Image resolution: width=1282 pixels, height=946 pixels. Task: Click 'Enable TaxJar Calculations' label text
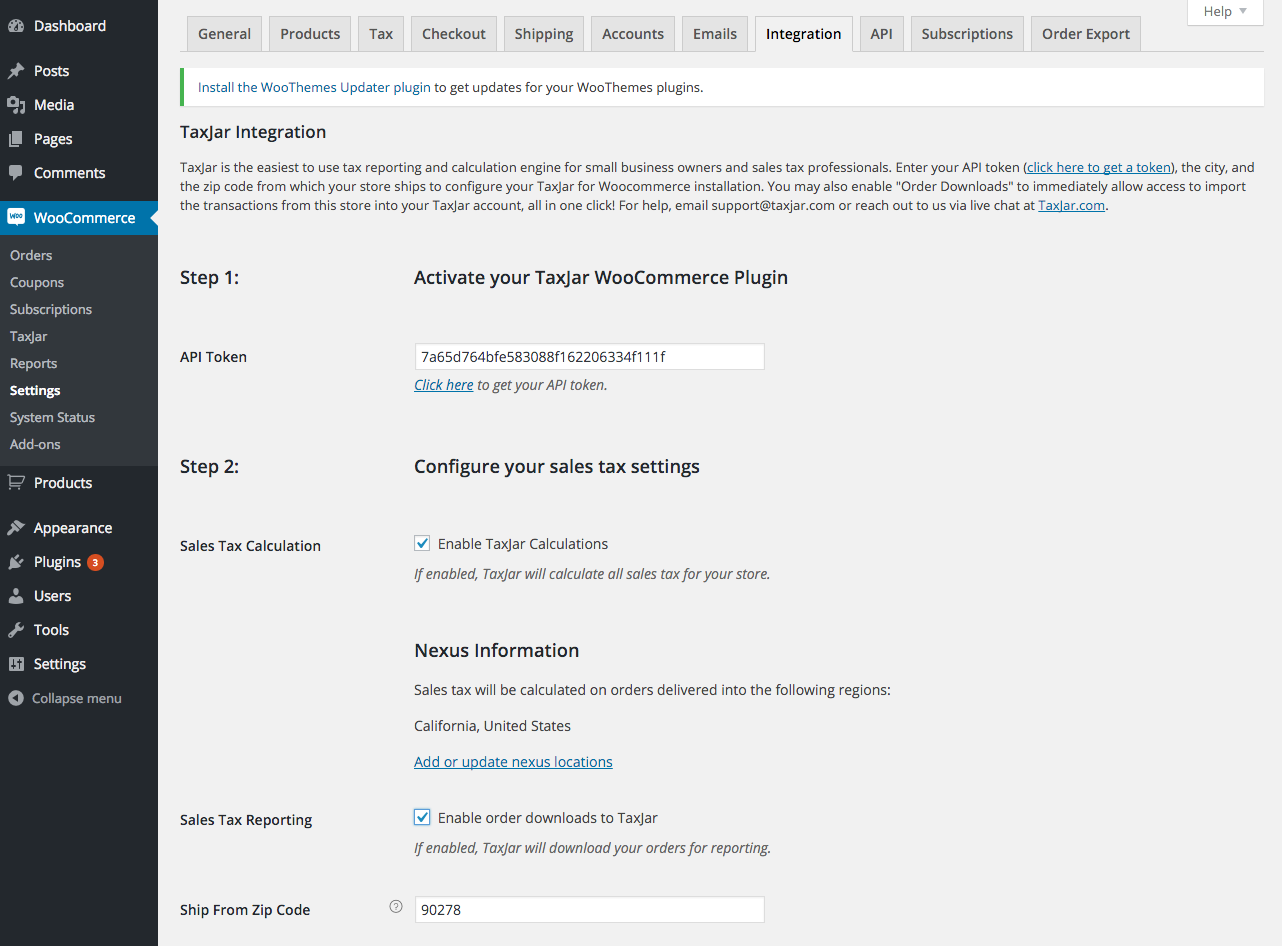[x=523, y=544]
